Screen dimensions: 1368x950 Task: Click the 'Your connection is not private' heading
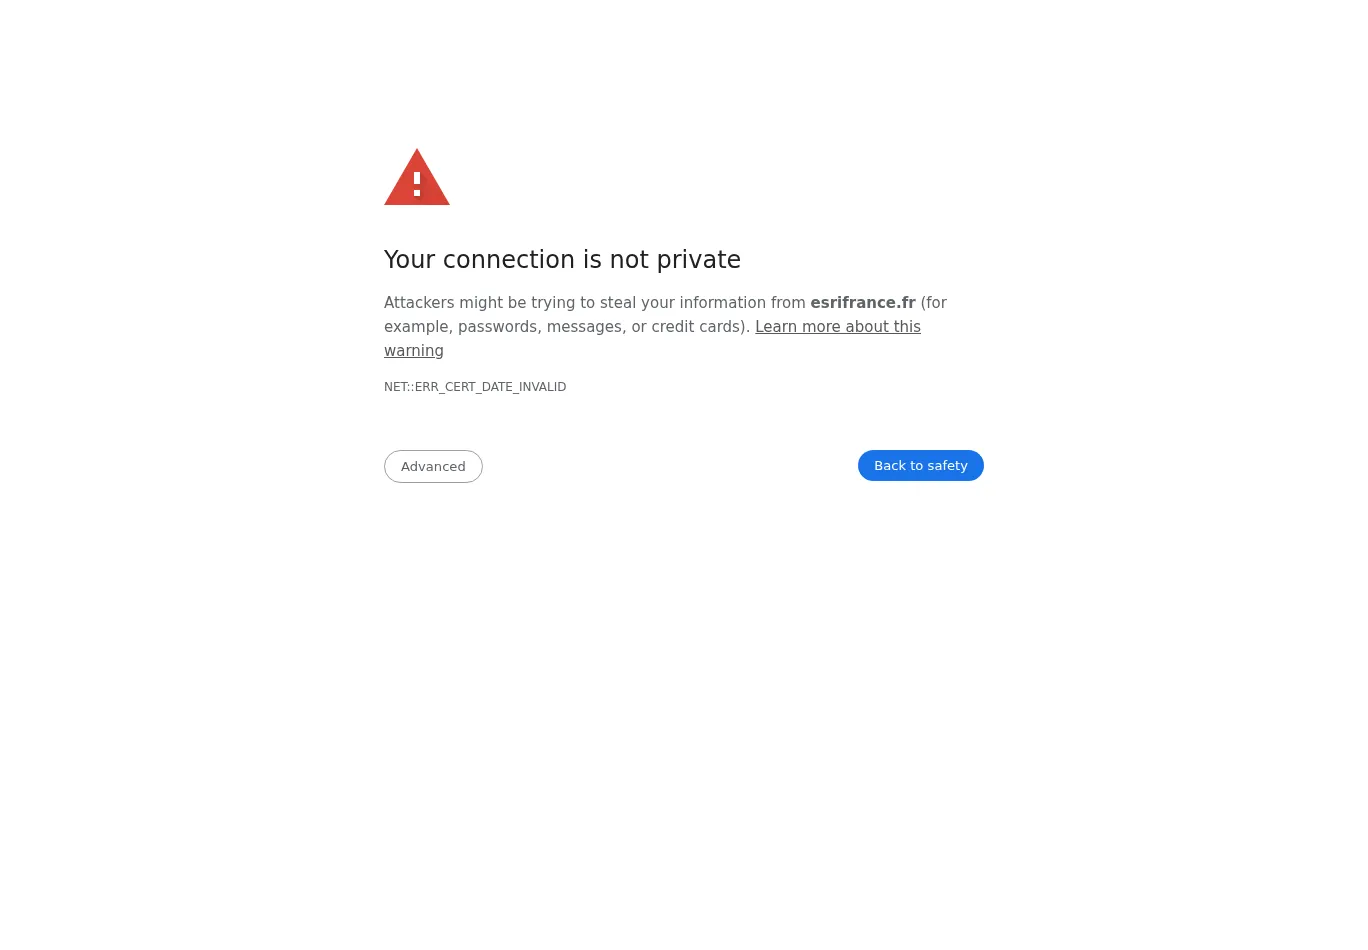[x=562, y=260]
